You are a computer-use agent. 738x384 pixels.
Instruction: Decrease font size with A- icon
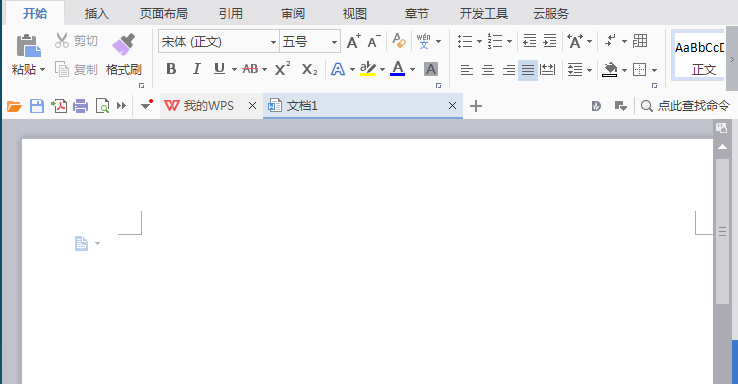tap(374, 41)
